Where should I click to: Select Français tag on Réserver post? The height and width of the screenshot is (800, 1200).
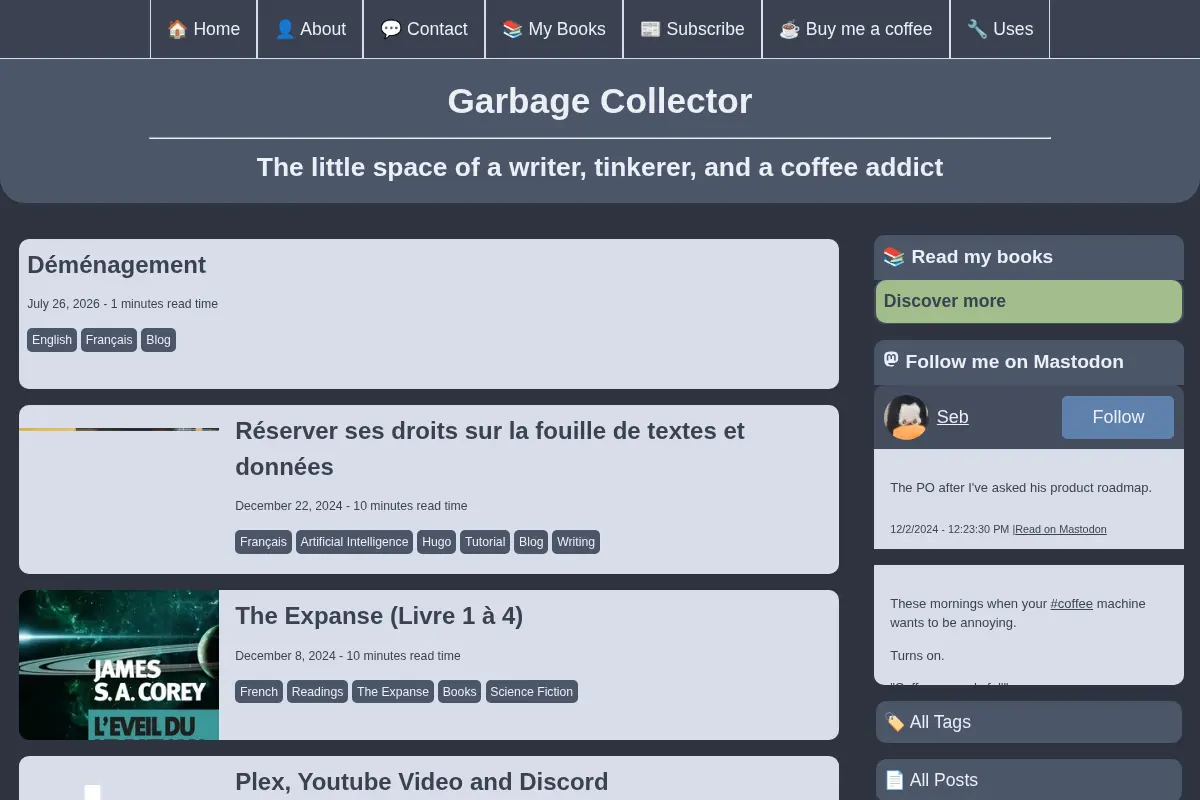[263, 542]
